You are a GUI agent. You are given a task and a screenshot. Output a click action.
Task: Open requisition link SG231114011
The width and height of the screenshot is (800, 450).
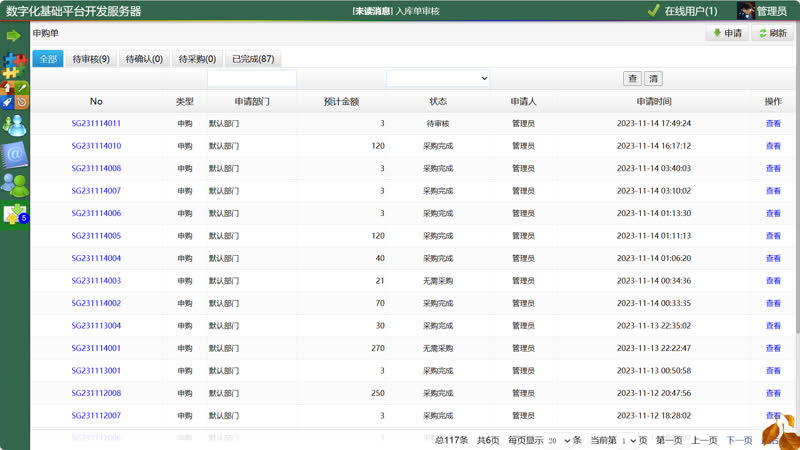pos(96,123)
